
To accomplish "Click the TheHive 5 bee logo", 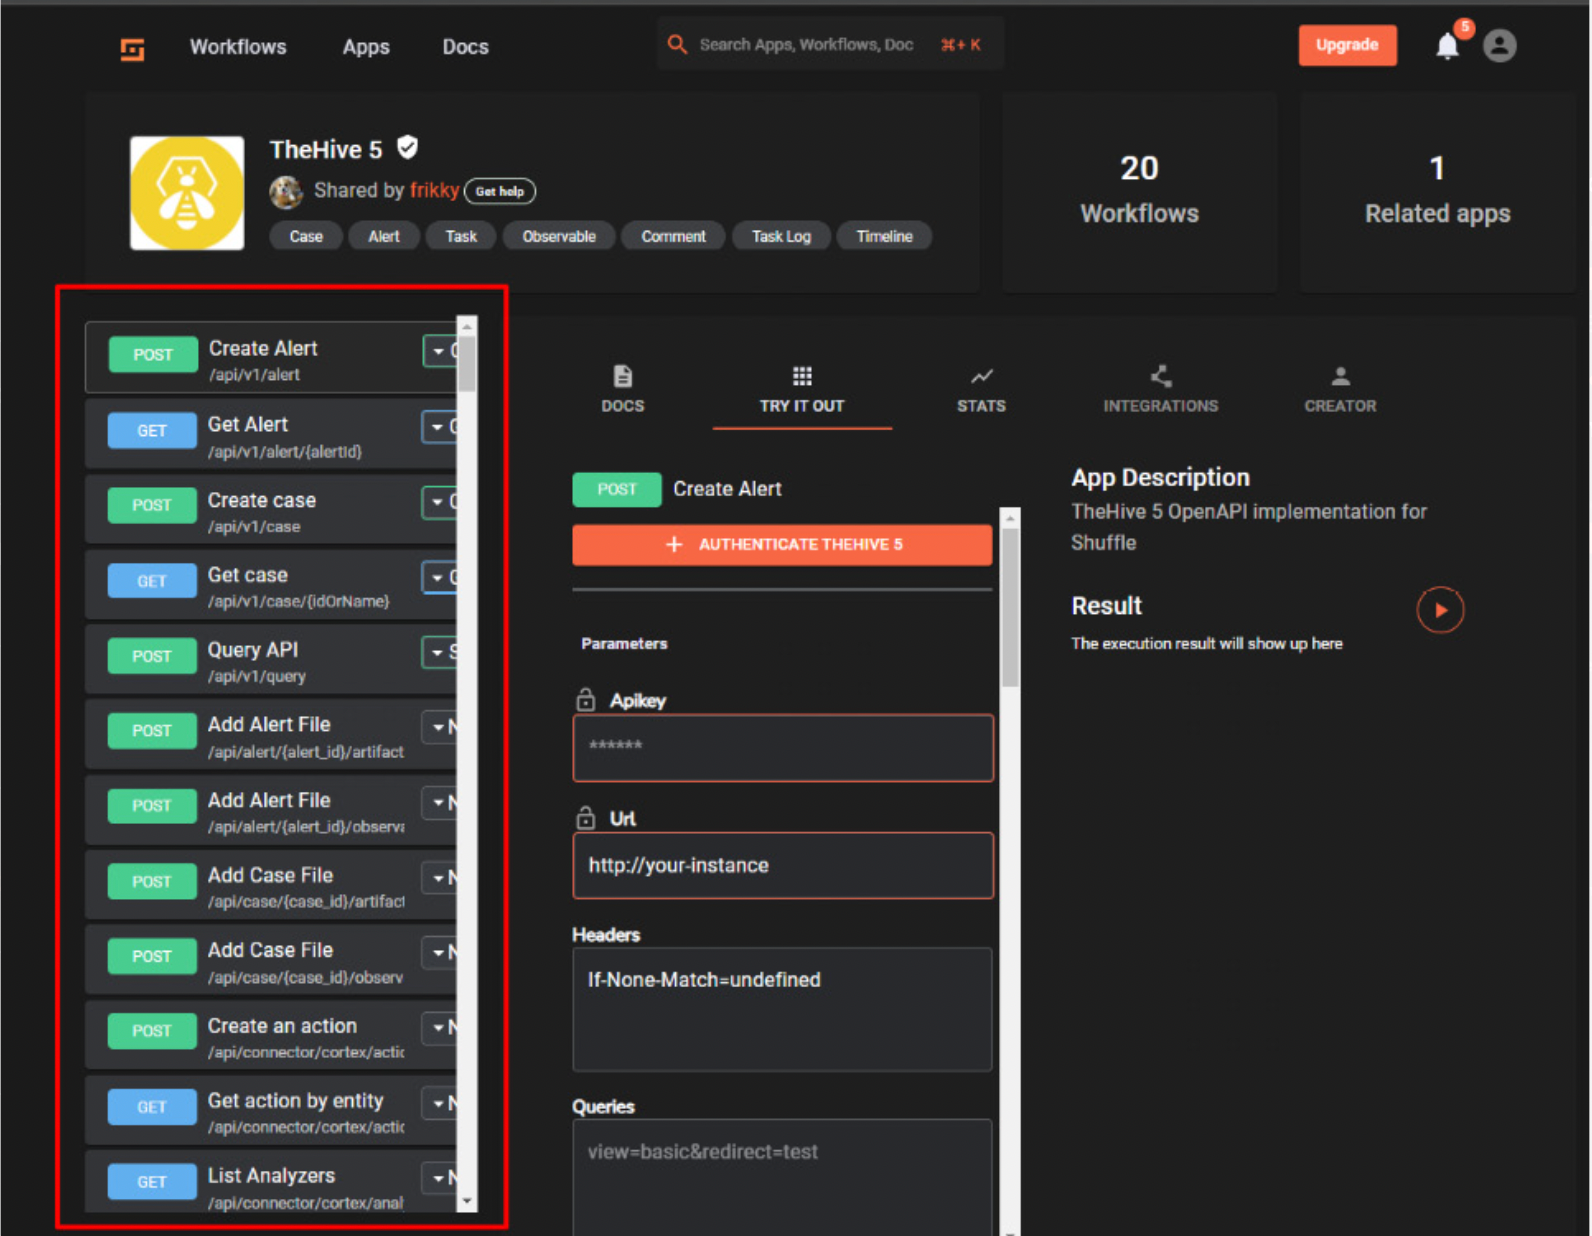I will pos(187,193).
